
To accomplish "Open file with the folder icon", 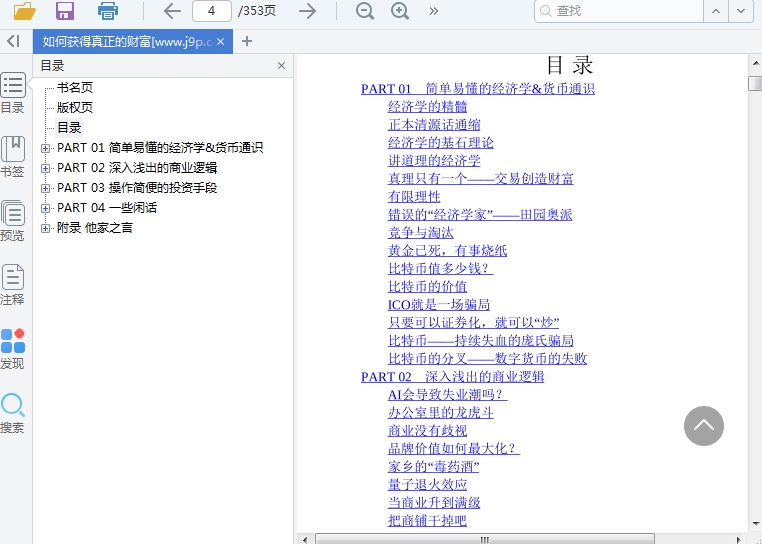I will [24, 11].
